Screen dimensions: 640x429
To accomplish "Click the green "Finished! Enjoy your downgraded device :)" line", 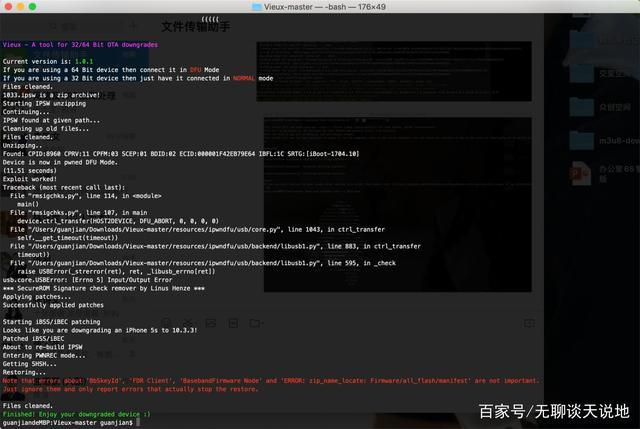I will coord(76,414).
